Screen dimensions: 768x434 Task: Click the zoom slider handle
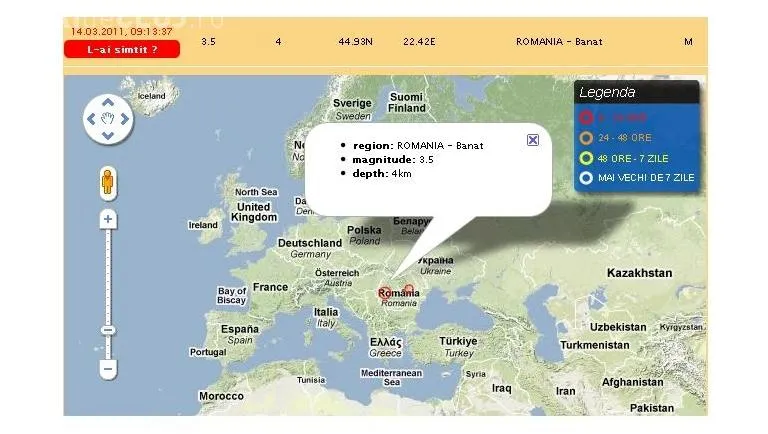pyautogui.click(x=108, y=330)
